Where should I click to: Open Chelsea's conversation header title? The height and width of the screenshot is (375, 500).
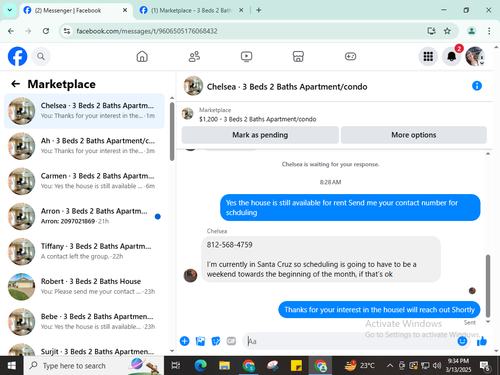click(287, 87)
